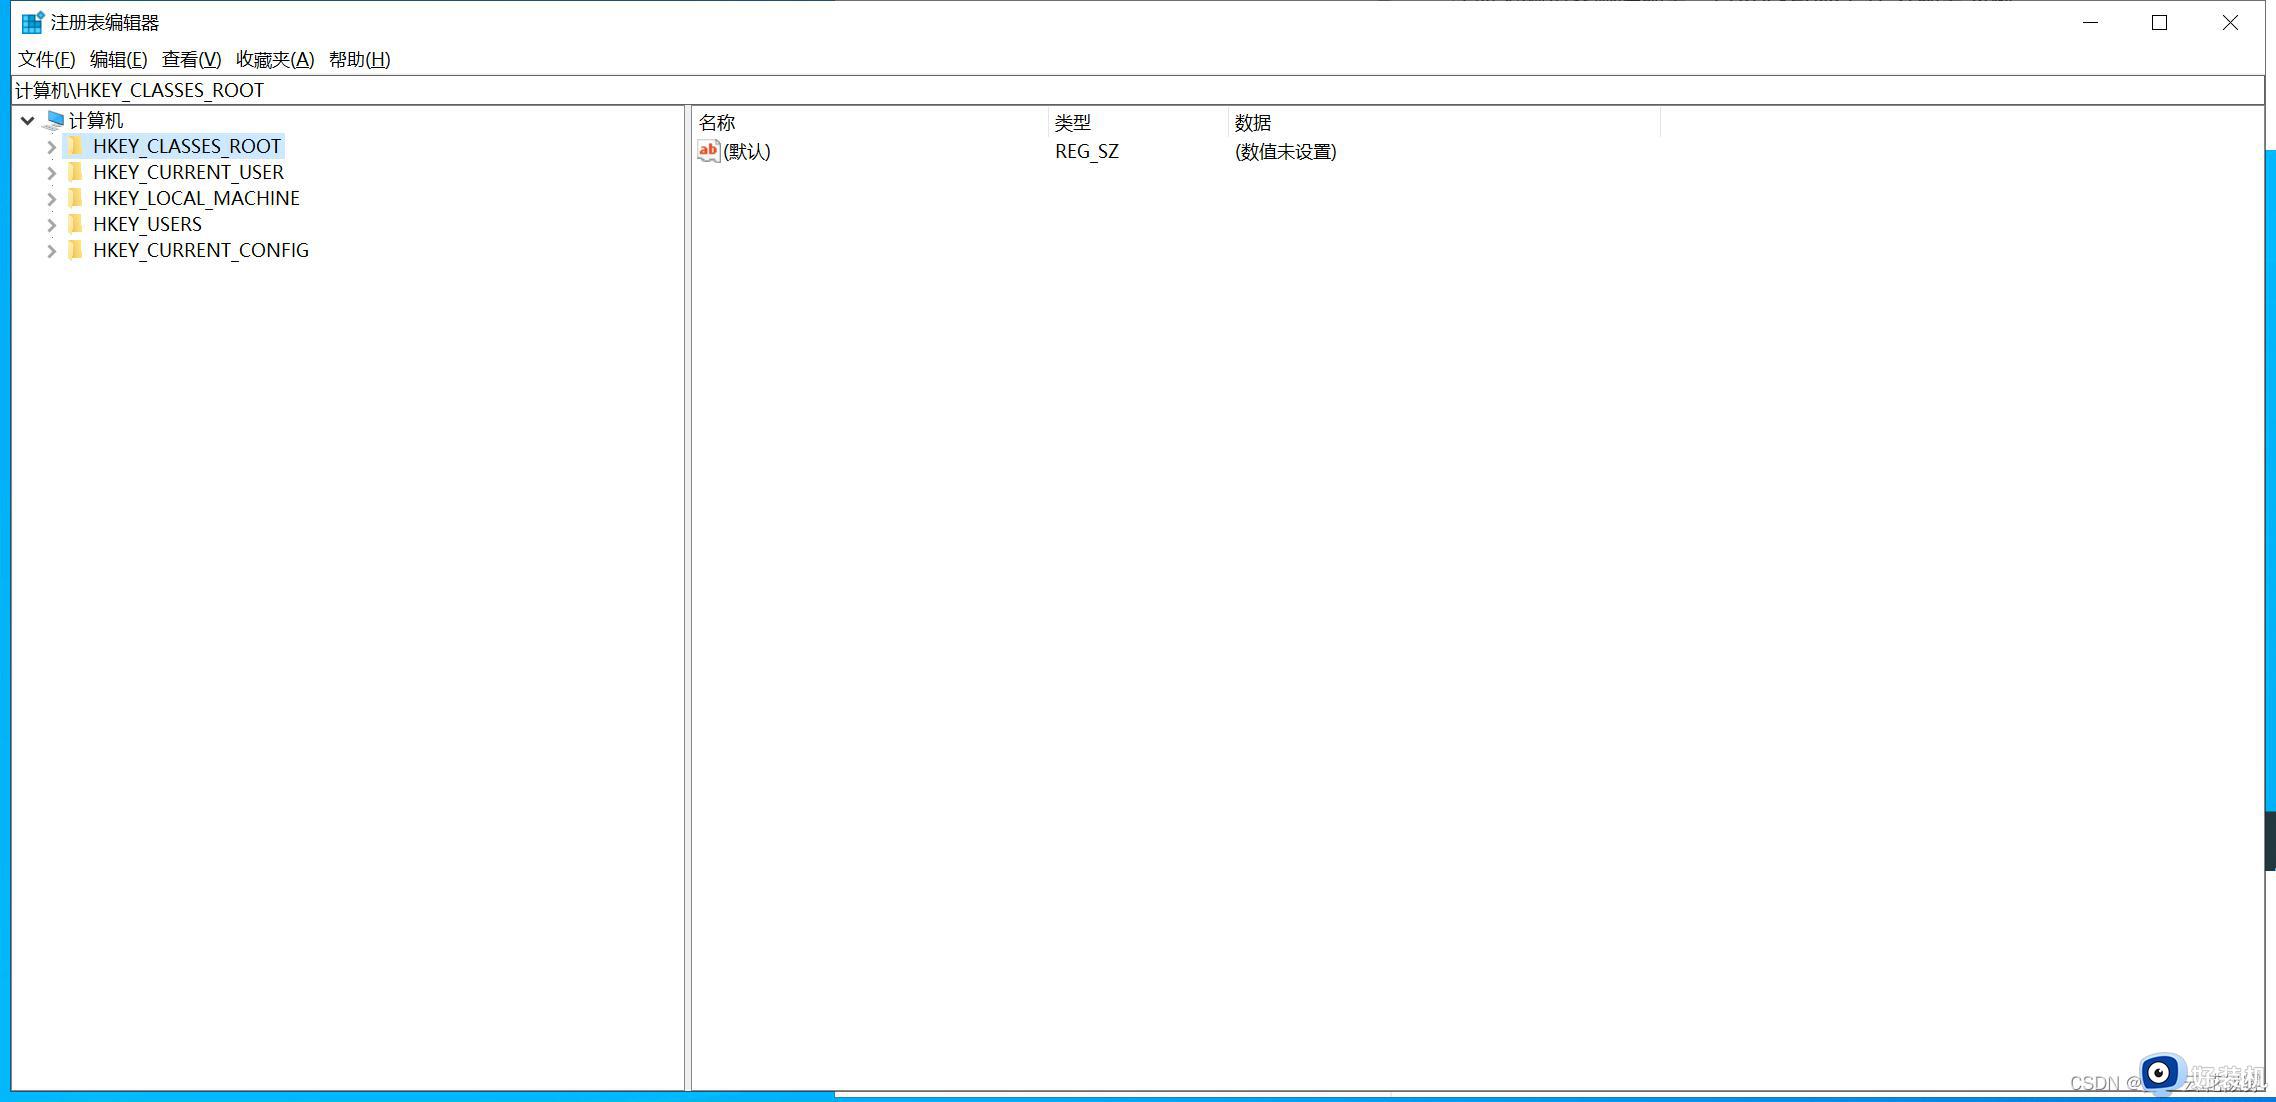Open the 收藏夹(A) menu
This screenshot has width=2276, height=1102.
click(x=275, y=60)
